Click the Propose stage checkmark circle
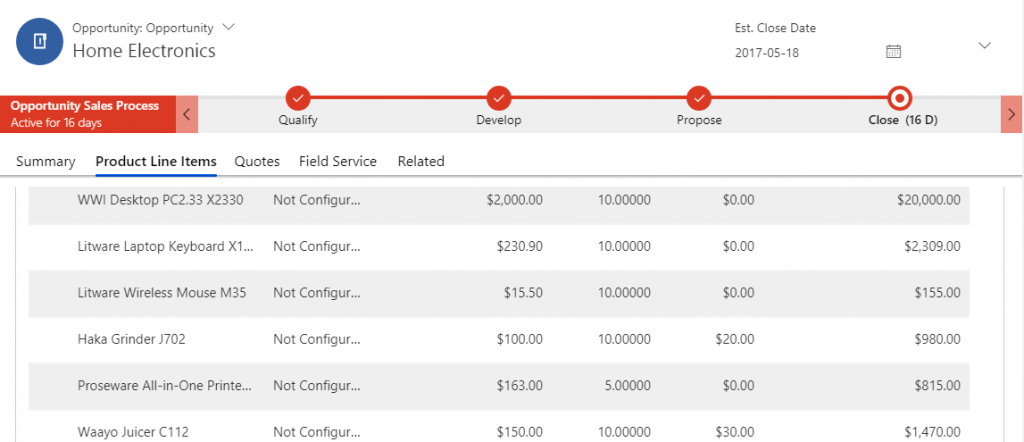The image size is (1024, 442). point(699,98)
